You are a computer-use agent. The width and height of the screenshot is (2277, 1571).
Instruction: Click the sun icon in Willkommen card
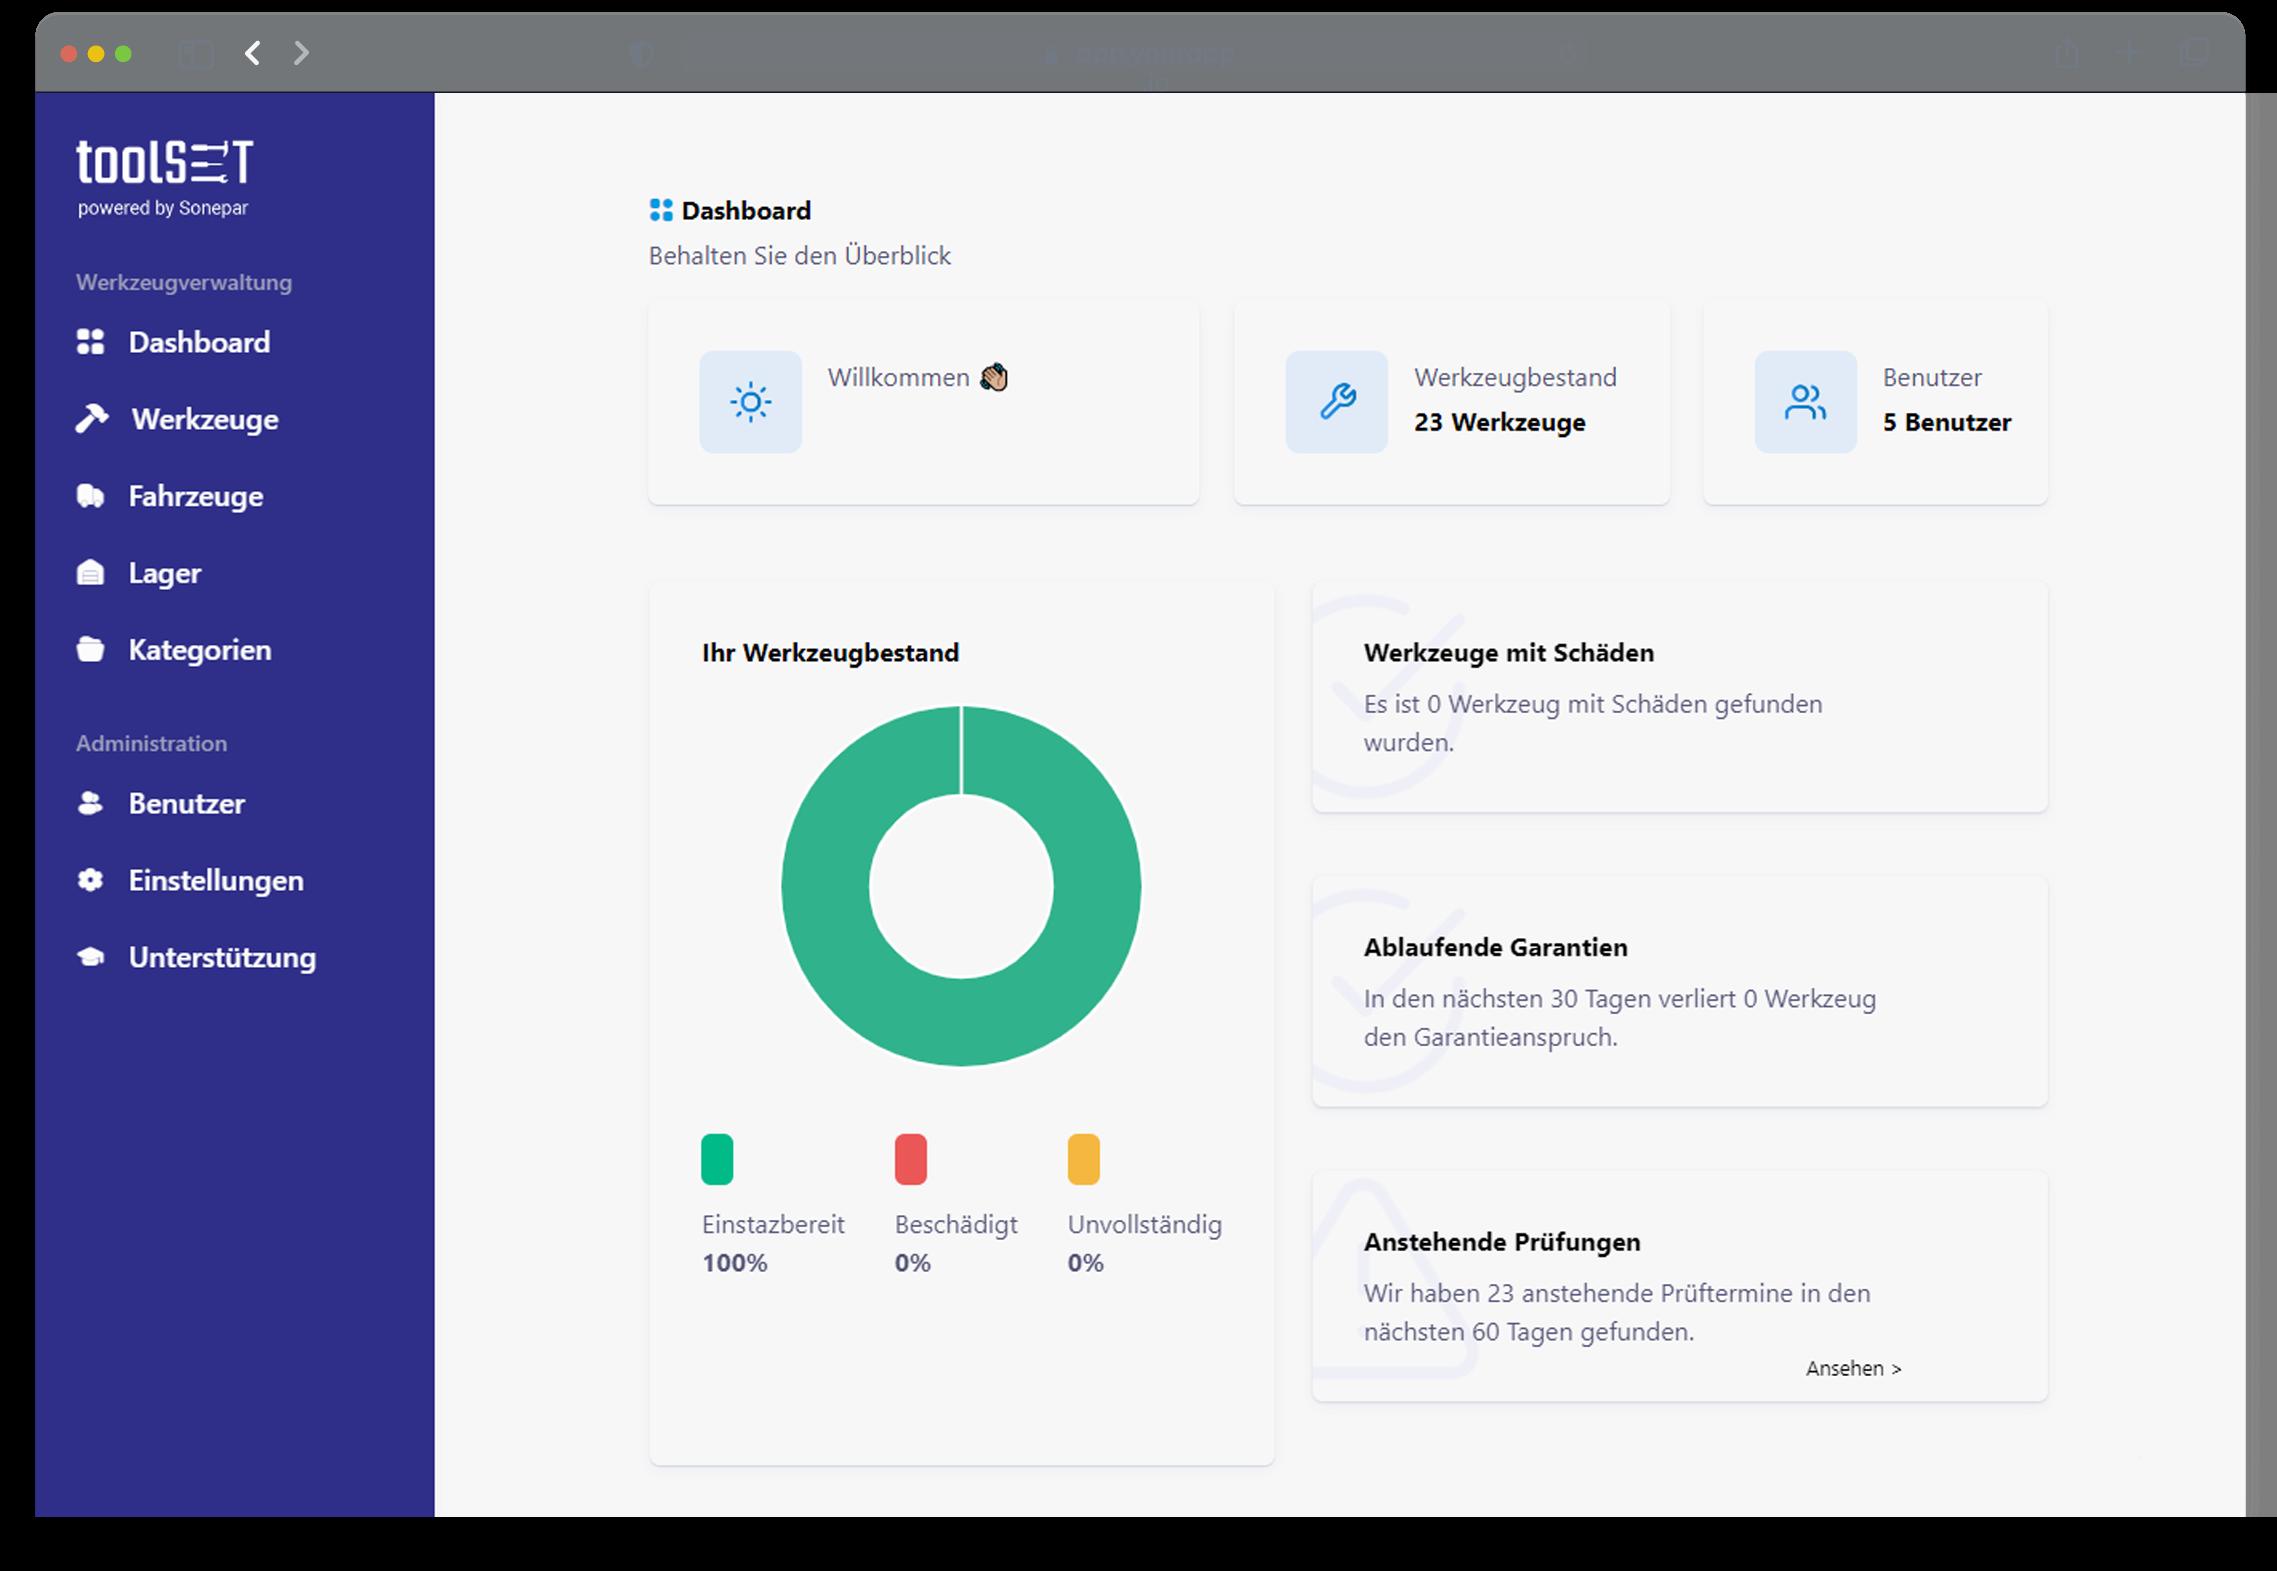pyautogui.click(x=750, y=402)
